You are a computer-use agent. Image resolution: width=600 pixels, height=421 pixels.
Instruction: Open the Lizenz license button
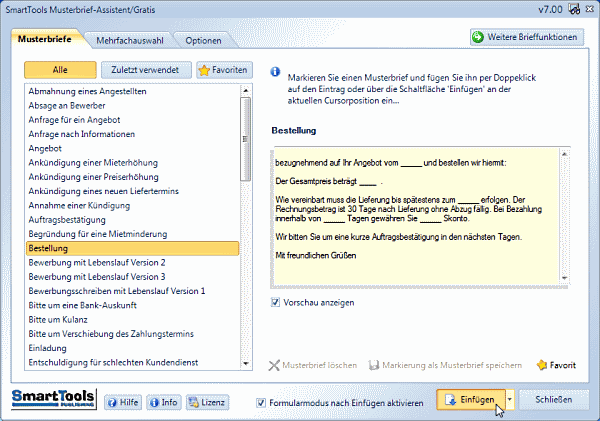click(x=207, y=402)
